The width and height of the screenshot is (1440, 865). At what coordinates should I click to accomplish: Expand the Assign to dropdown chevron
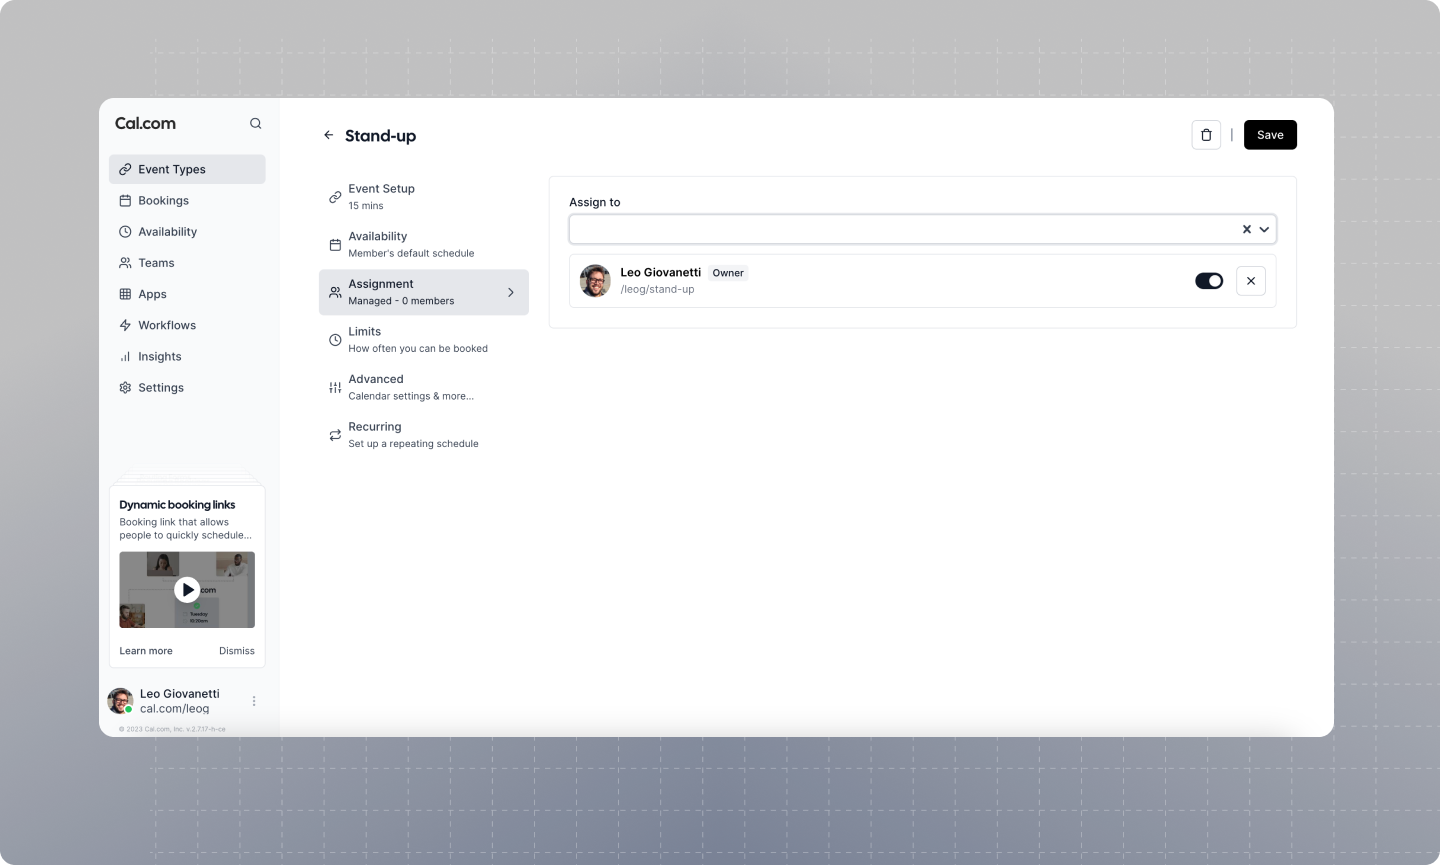pos(1265,229)
